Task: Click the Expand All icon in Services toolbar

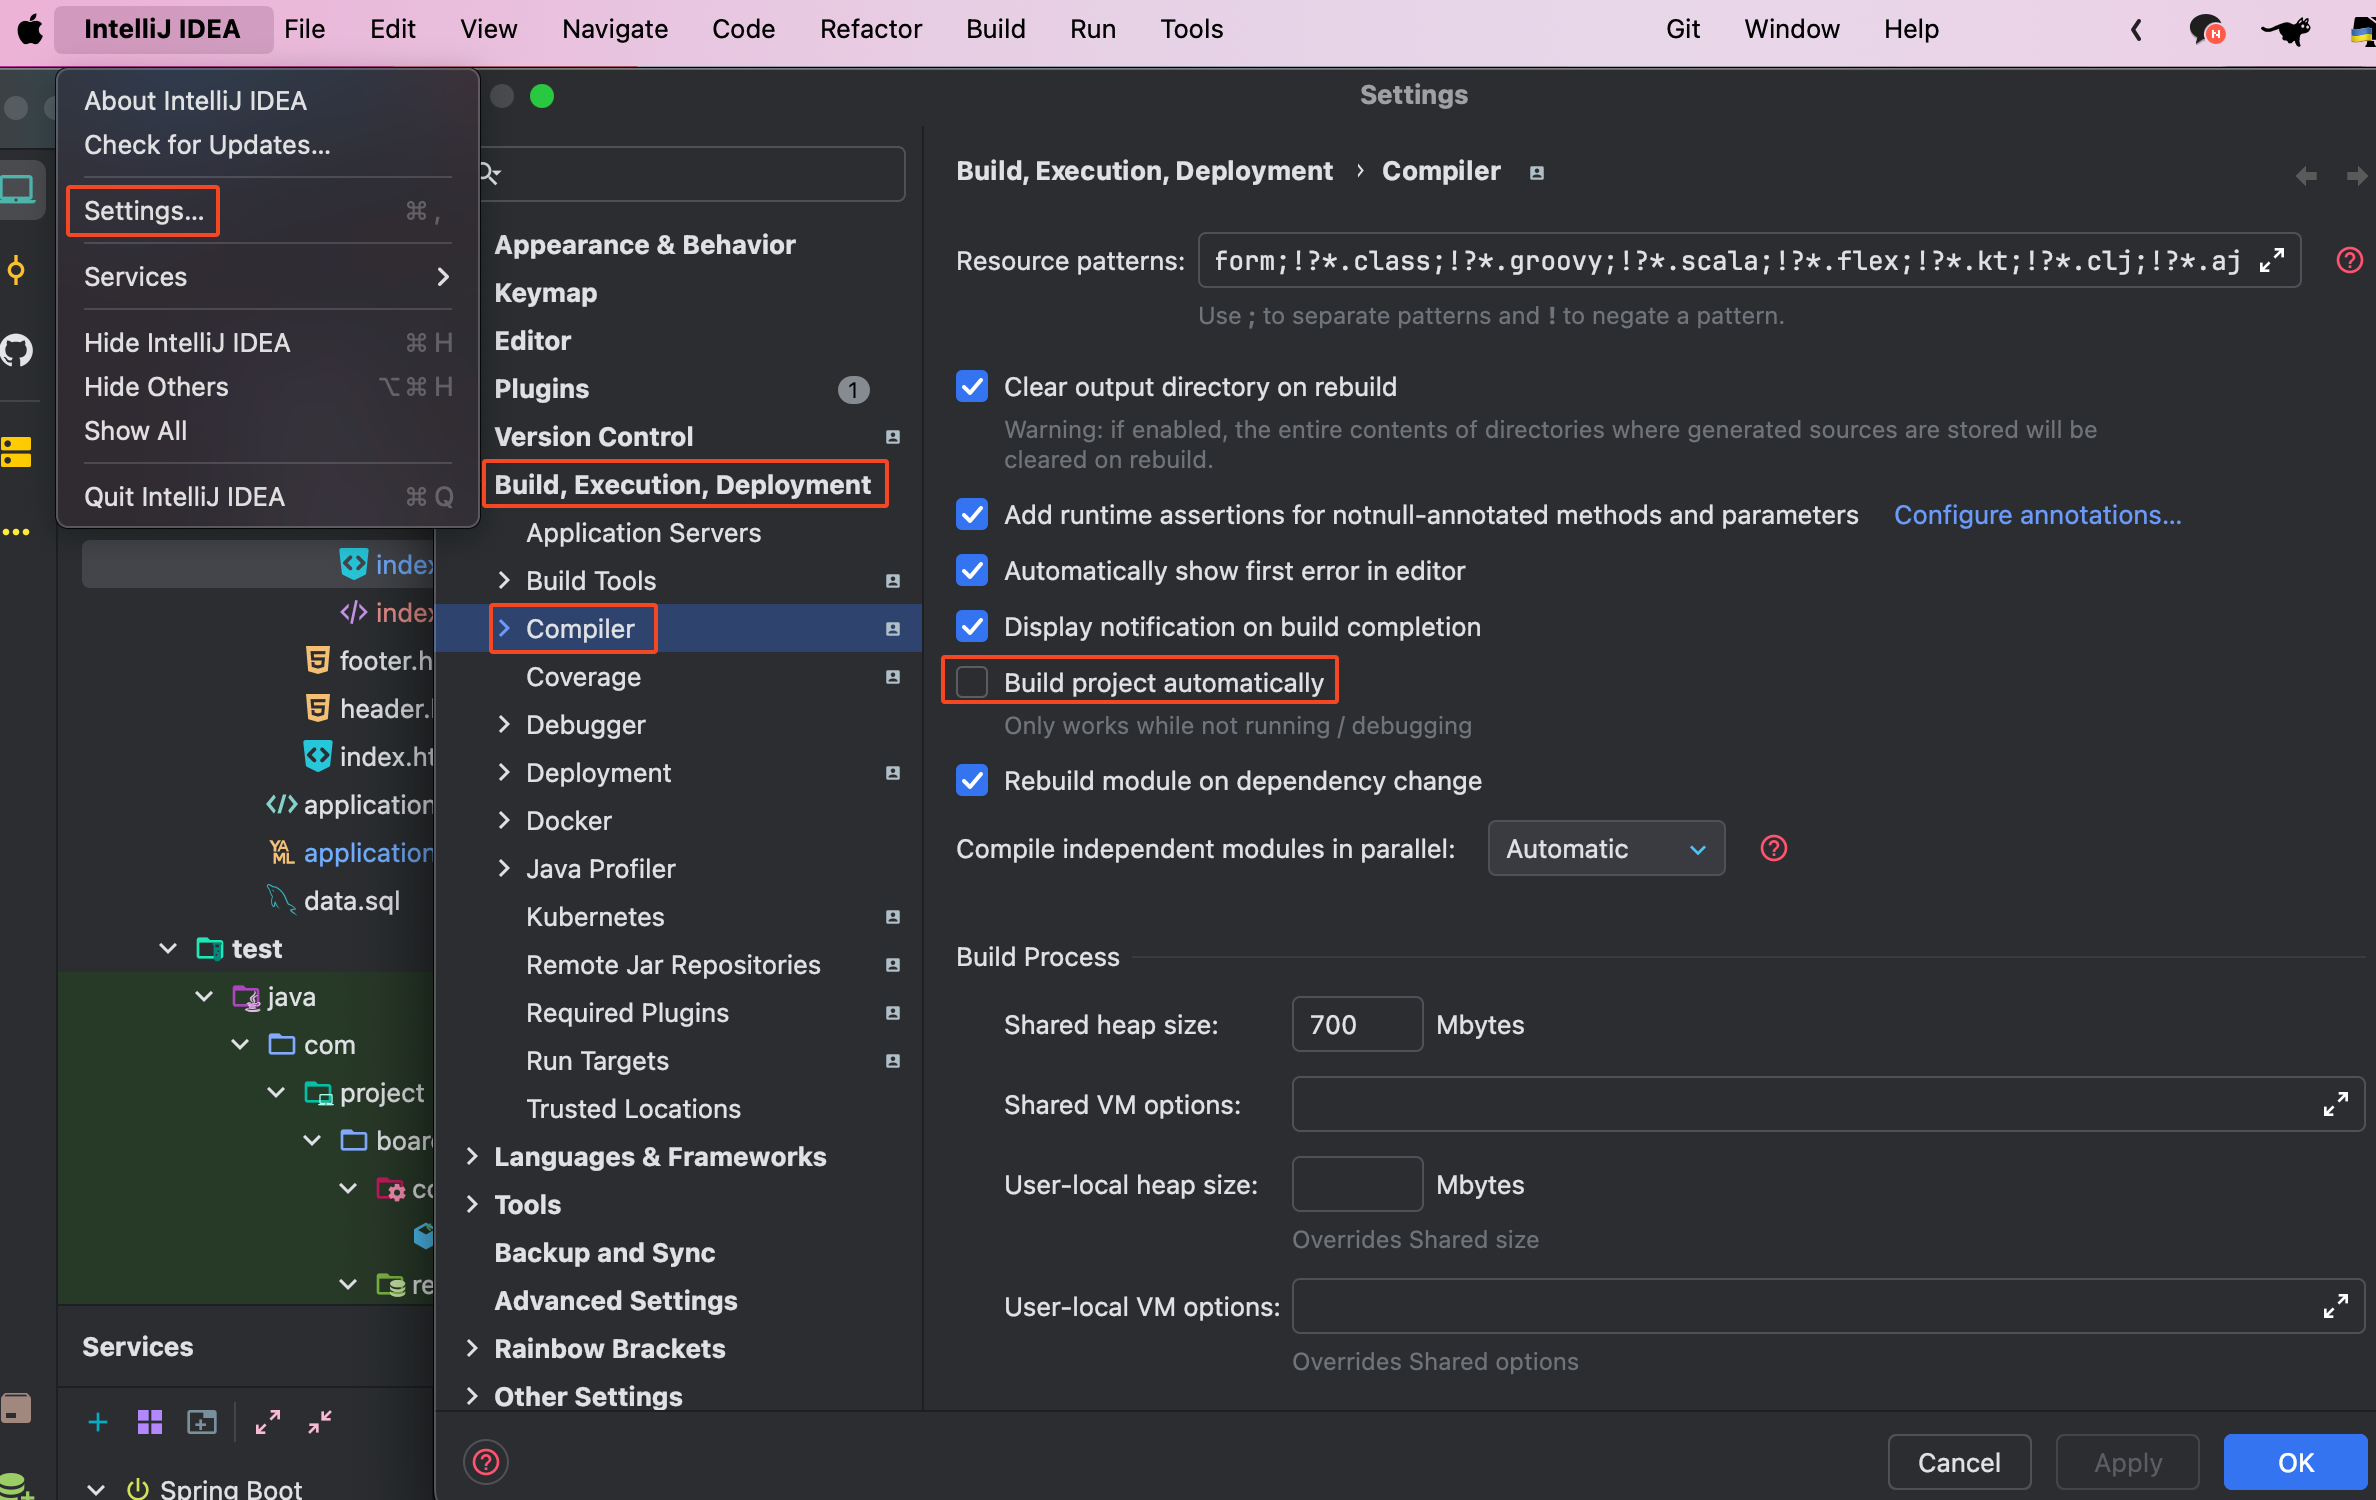Action: click(x=267, y=1422)
